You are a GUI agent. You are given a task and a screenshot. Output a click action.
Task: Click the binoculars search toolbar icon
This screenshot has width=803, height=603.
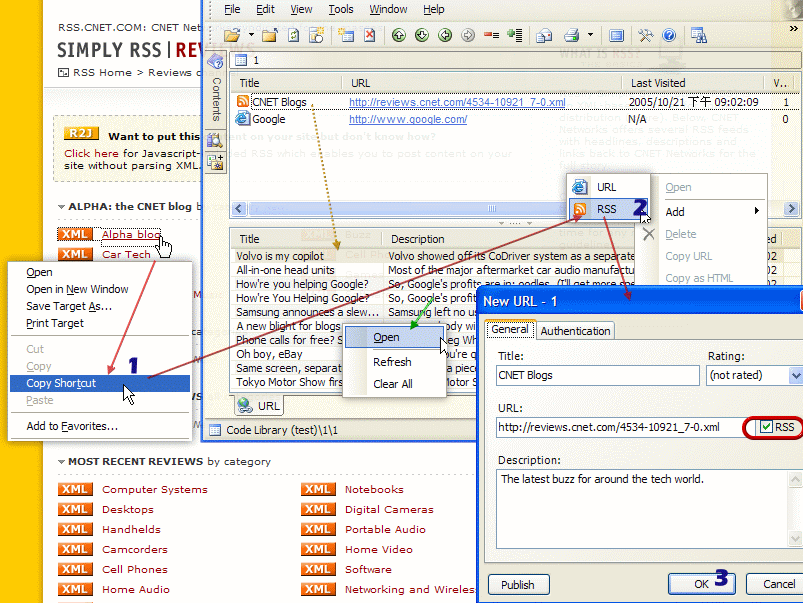pyautogui.click(x=699, y=35)
